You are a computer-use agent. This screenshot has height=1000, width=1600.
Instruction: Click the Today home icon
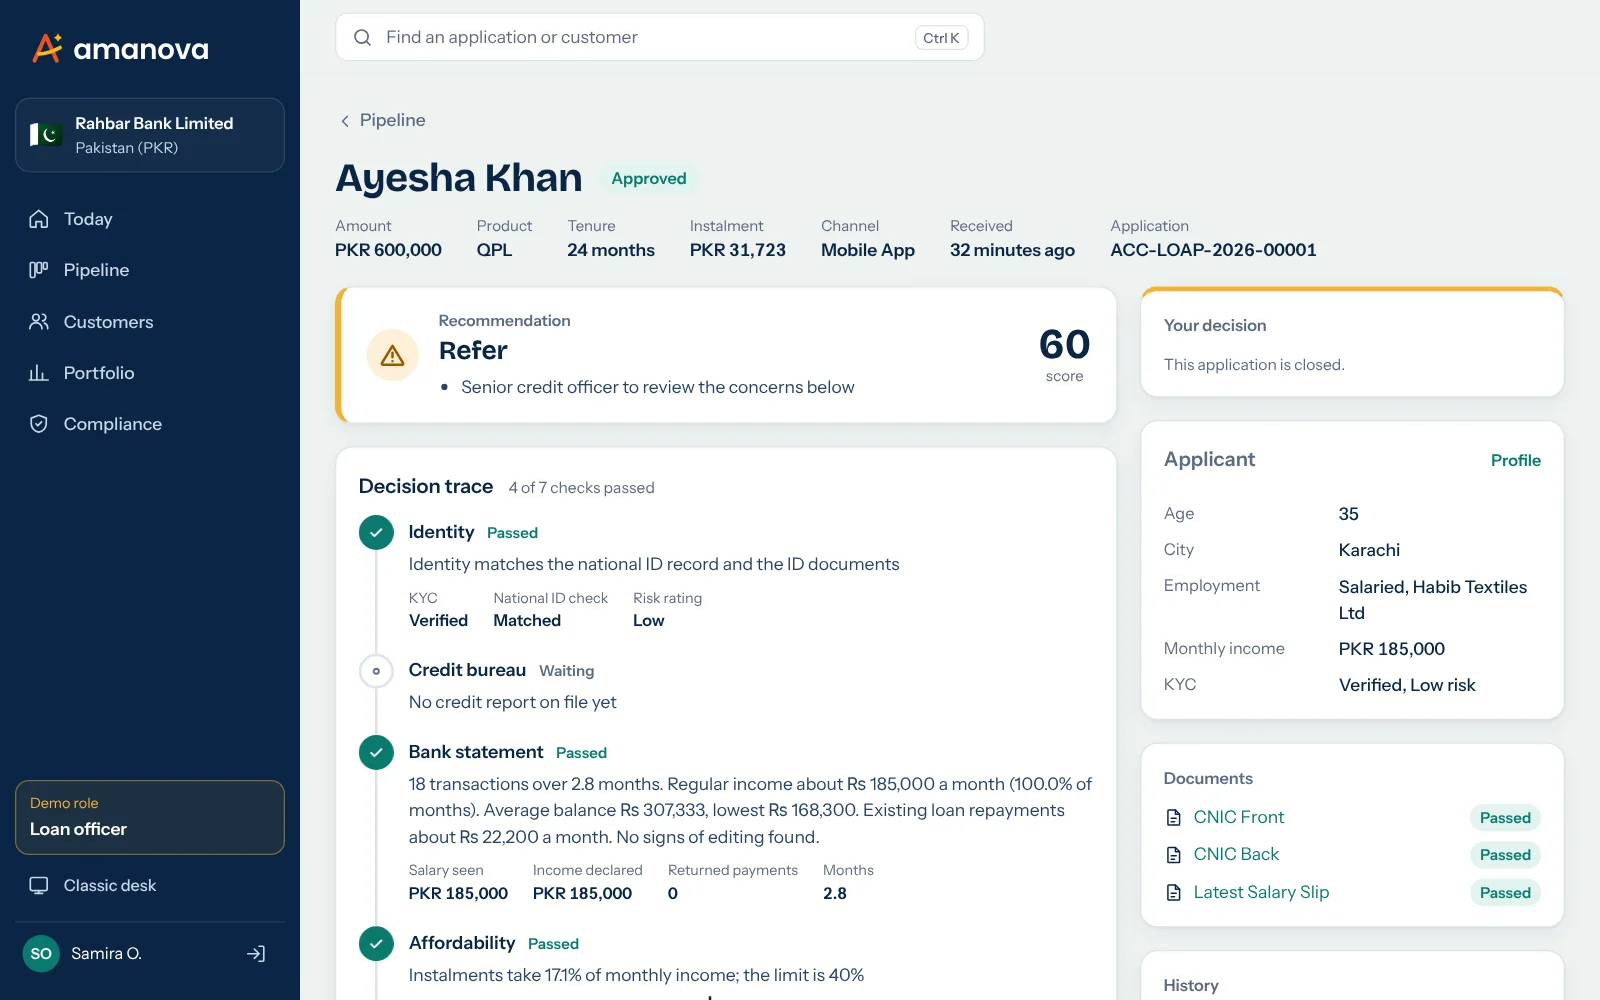pos(39,219)
